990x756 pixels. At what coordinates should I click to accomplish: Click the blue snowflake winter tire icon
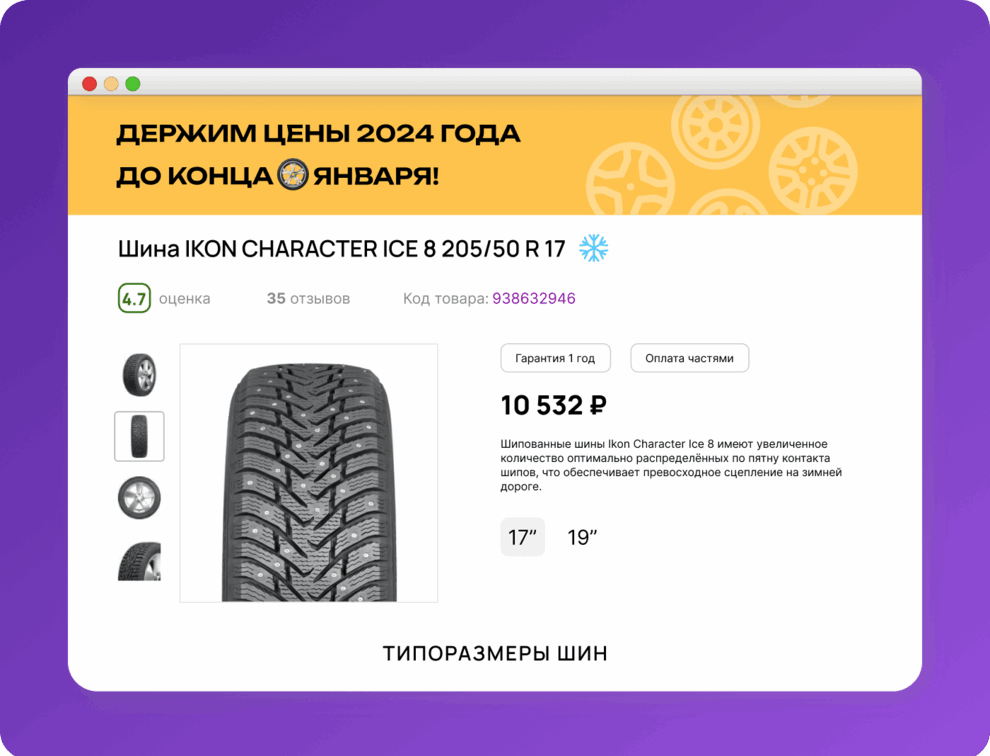[593, 248]
